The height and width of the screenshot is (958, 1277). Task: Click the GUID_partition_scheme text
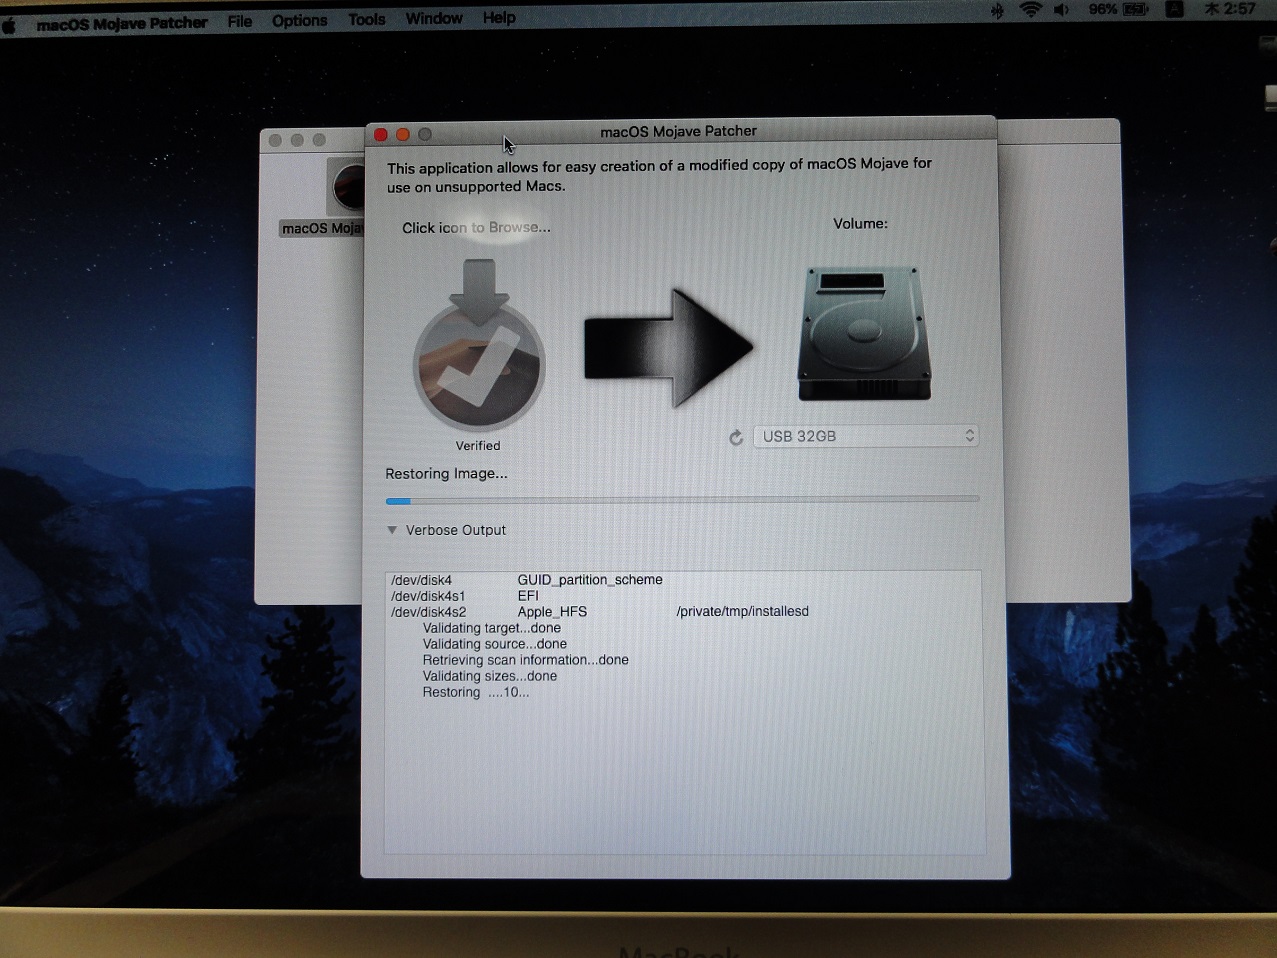(590, 580)
